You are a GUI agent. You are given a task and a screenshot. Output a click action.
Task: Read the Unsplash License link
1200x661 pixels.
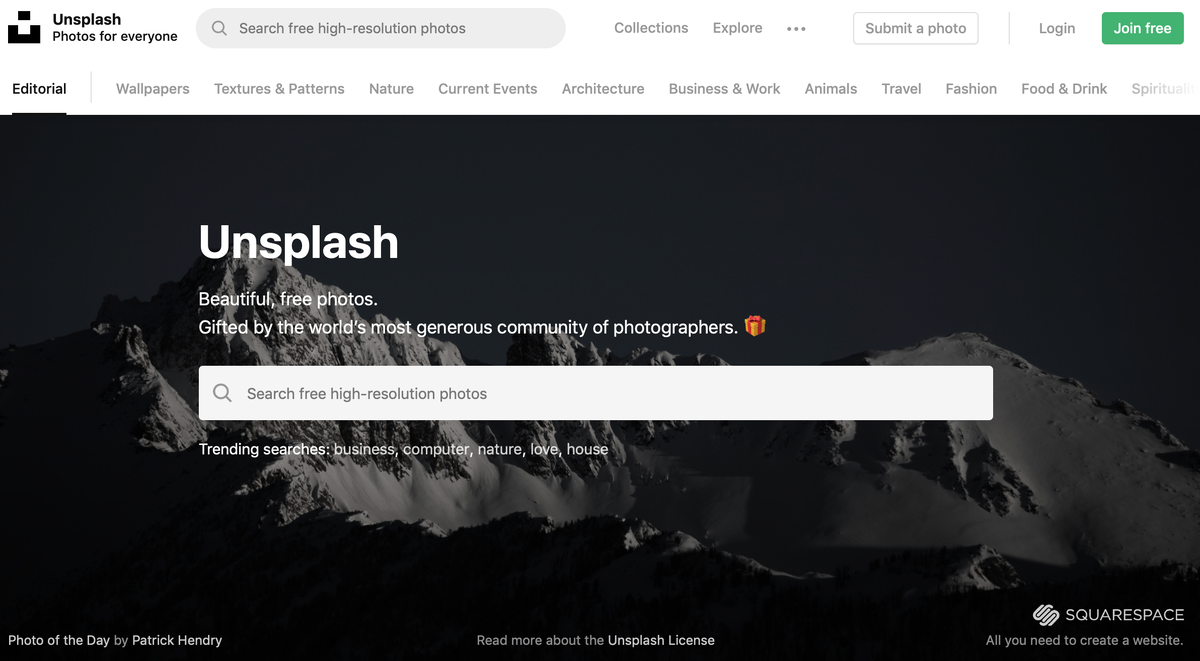(661, 640)
